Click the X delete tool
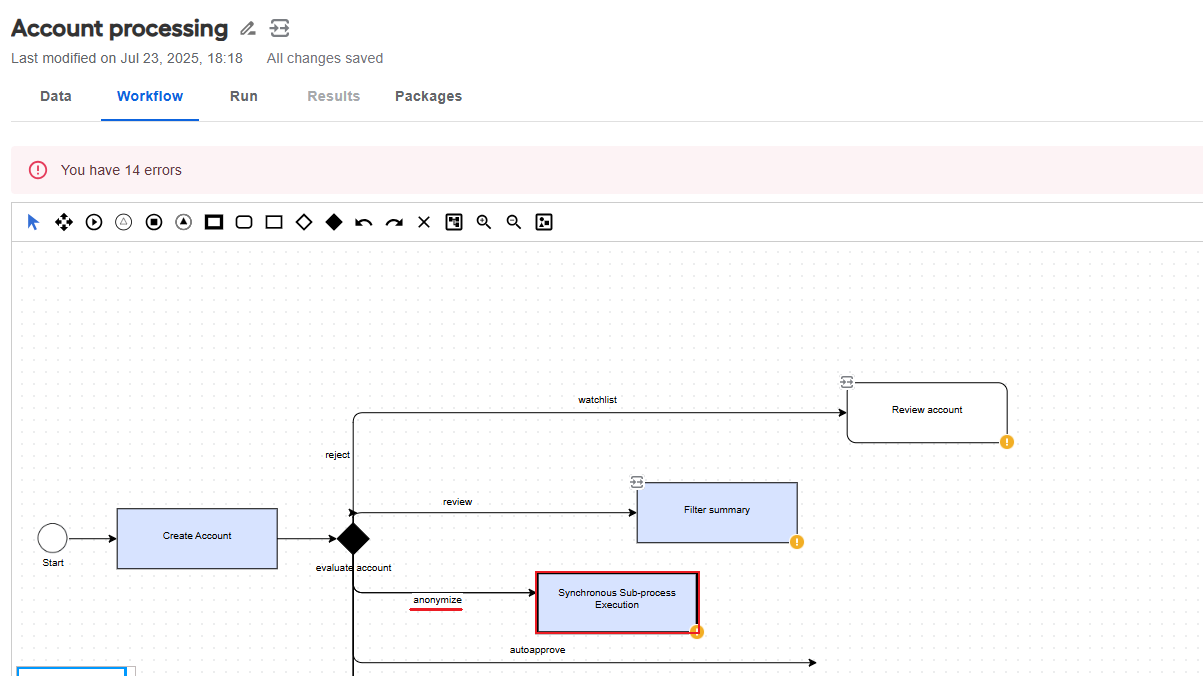Screen dimensions: 1203x676 pos(424,222)
